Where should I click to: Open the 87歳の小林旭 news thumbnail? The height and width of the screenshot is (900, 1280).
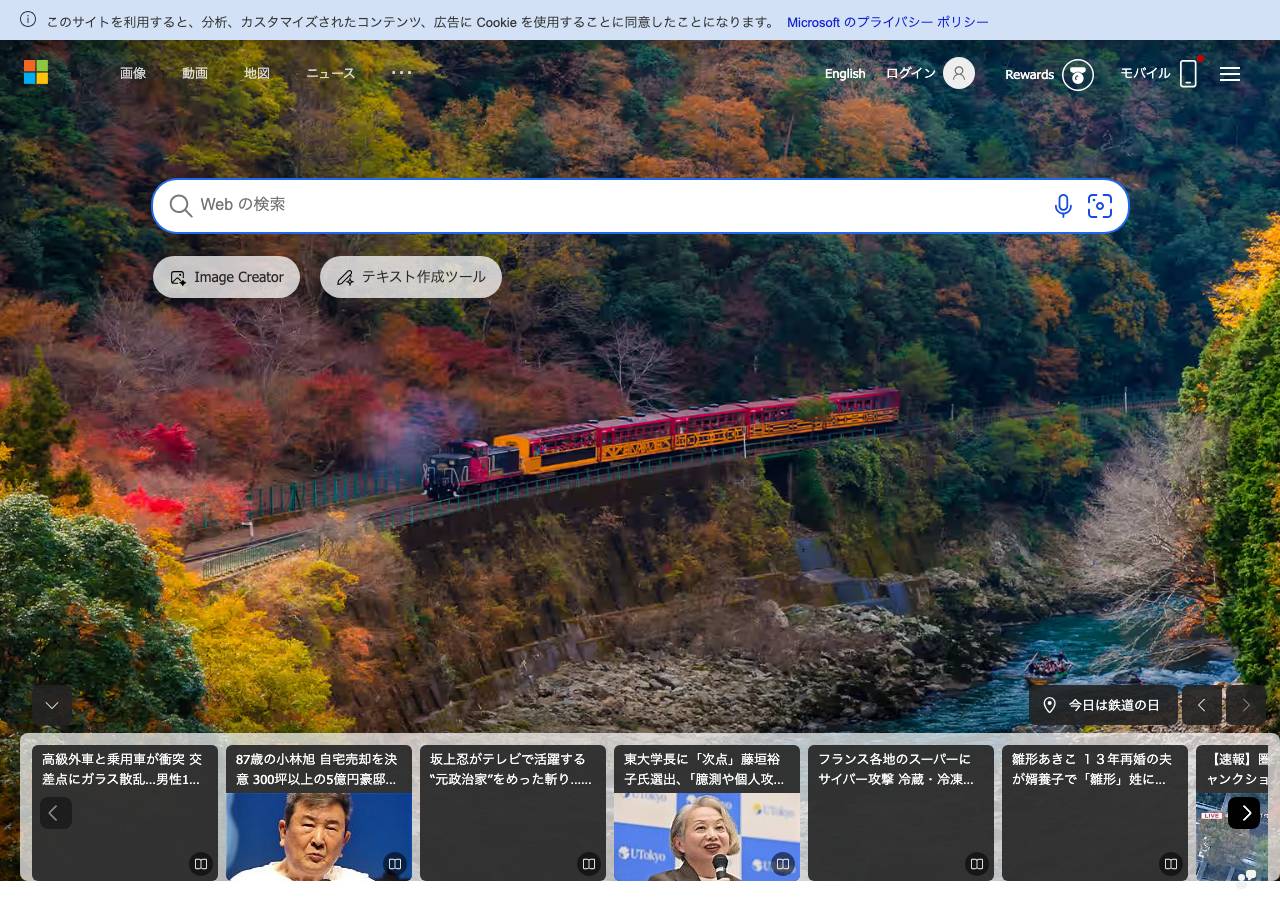(x=319, y=837)
